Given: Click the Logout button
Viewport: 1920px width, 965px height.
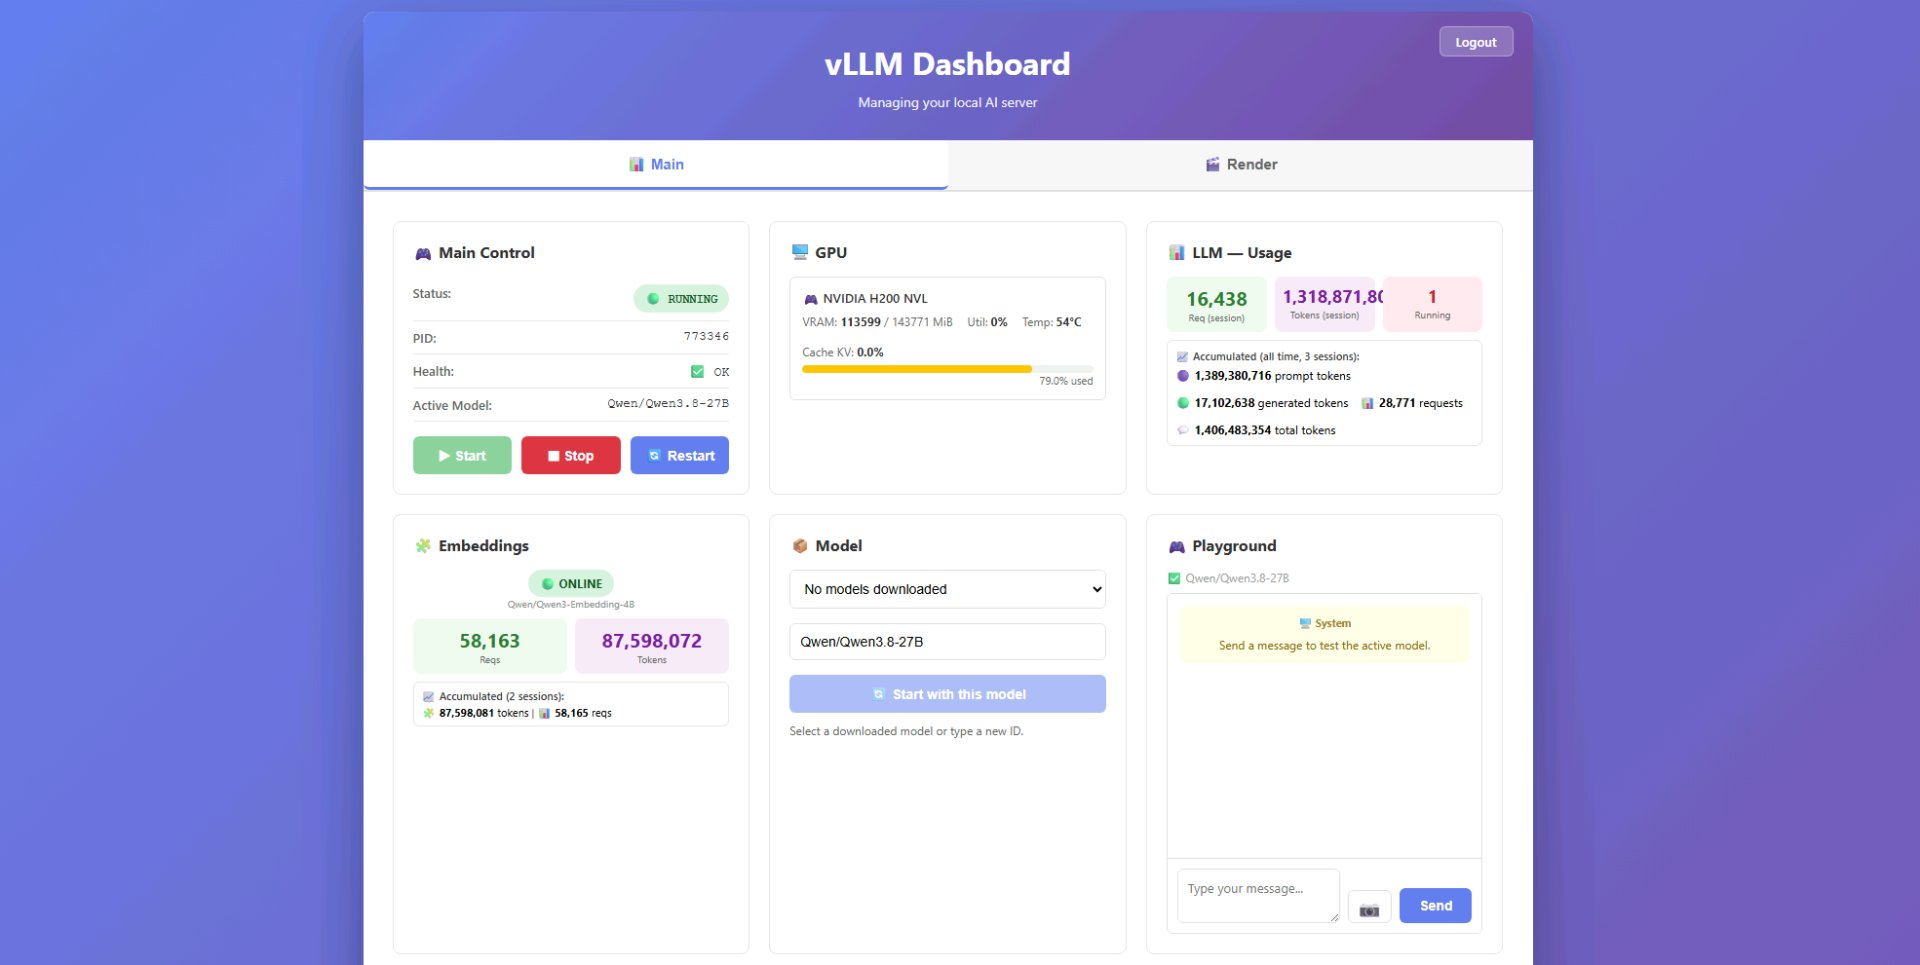Looking at the screenshot, I should pos(1476,42).
